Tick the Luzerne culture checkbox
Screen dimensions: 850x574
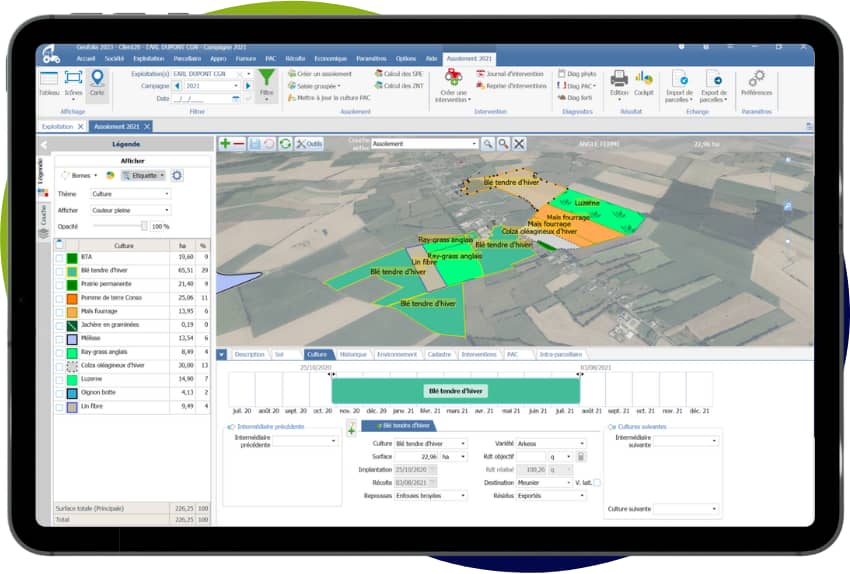pos(60,379)
